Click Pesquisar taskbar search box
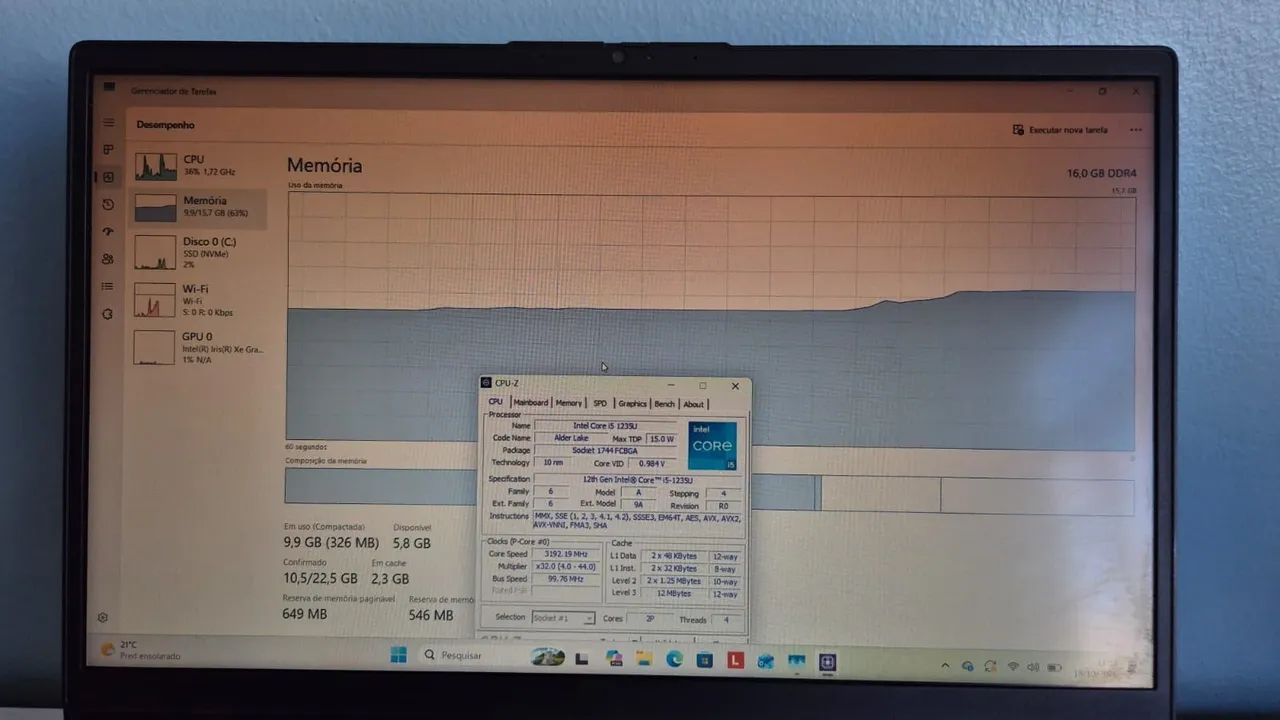 pyautogui.click(x=462, y=656)
